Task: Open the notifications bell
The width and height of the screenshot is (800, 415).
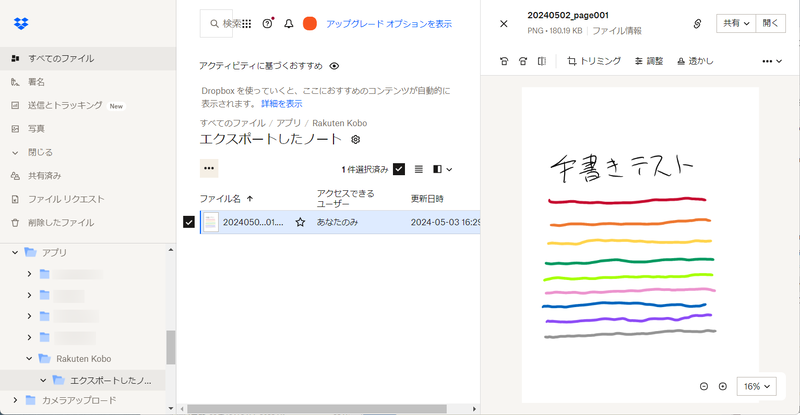Action: pos(289,23)
